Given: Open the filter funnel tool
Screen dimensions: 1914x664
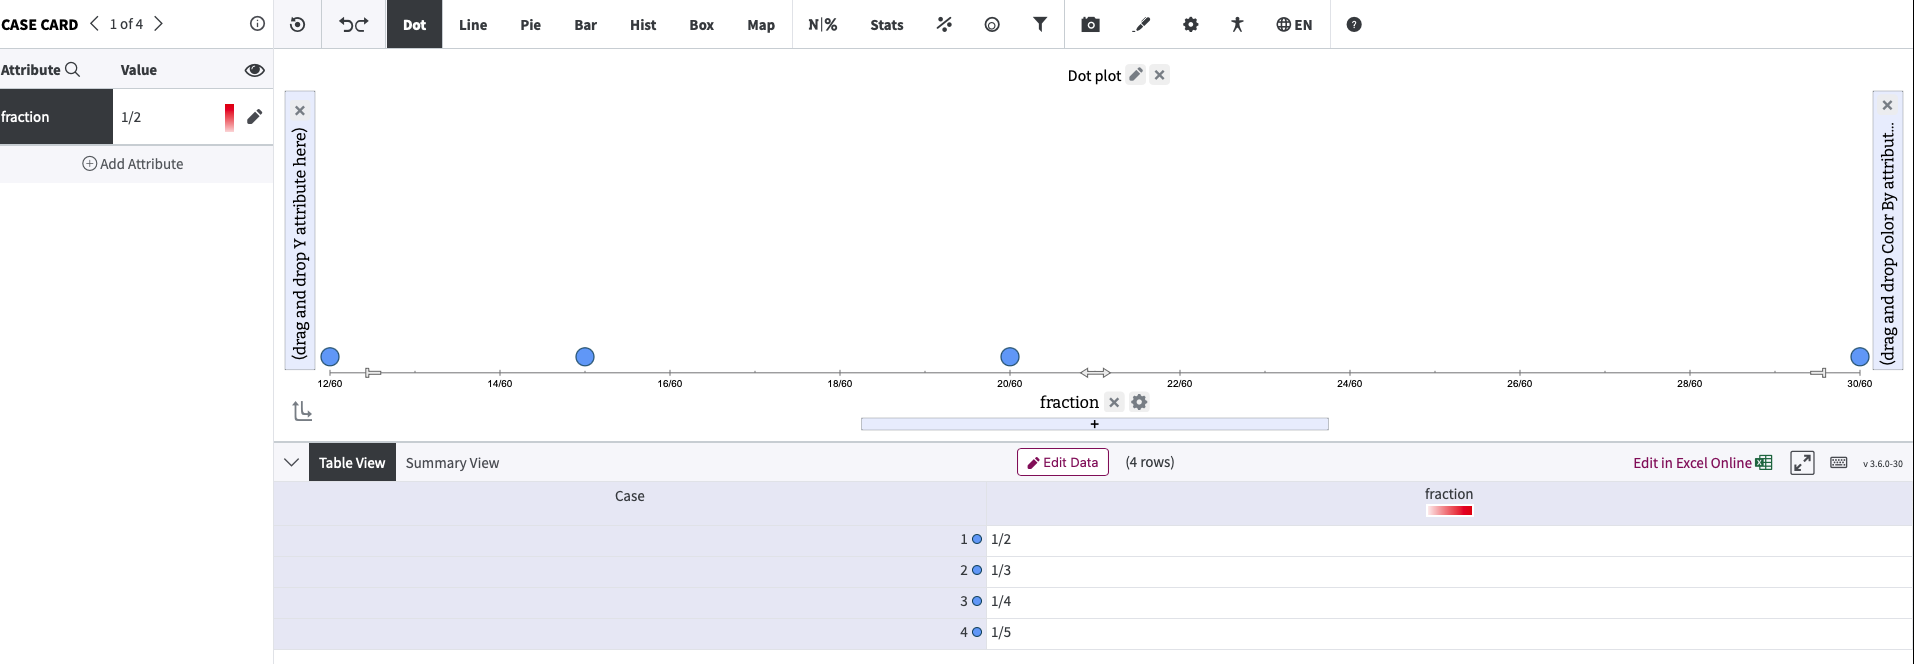Looking at the screenshot, I should pos(1040,25).
